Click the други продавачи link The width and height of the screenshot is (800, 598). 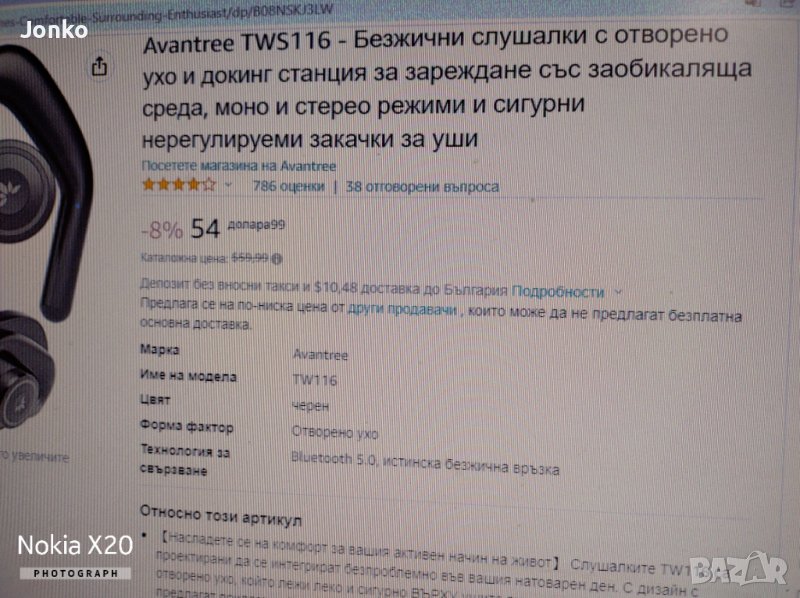[402, 309]
